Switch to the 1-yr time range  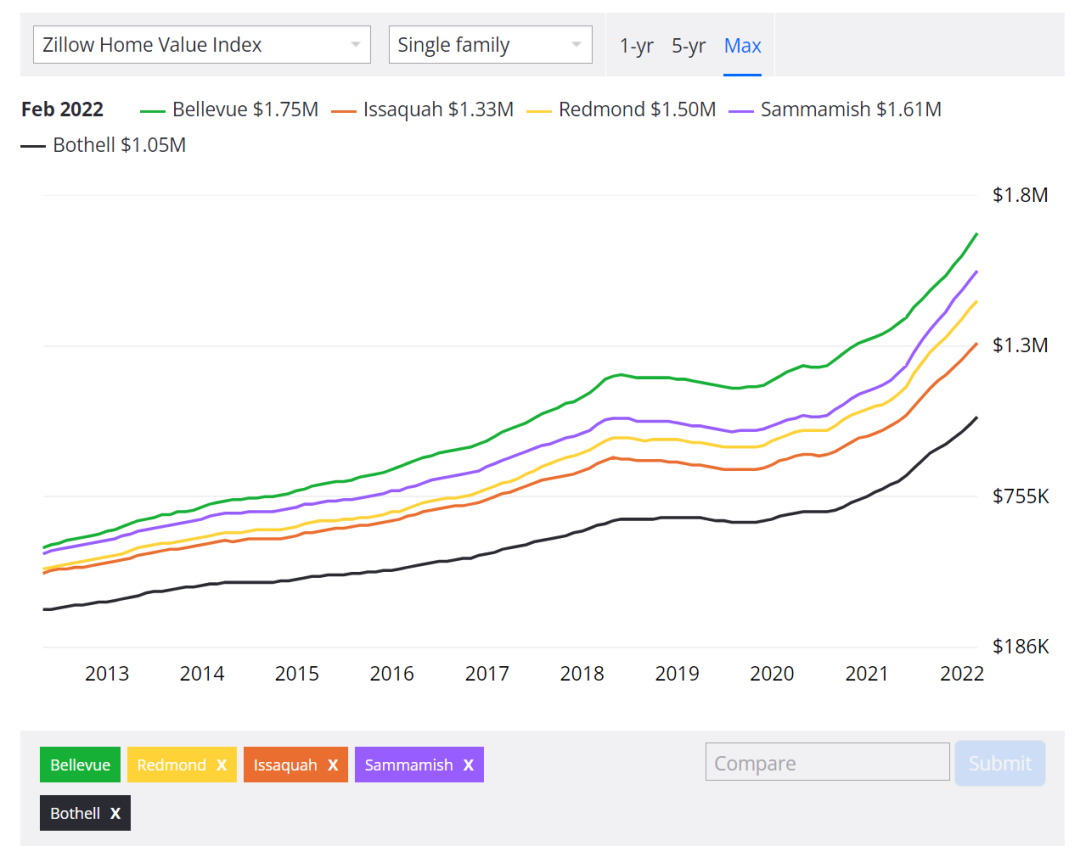pyautogui.click(x=636, y=46)
